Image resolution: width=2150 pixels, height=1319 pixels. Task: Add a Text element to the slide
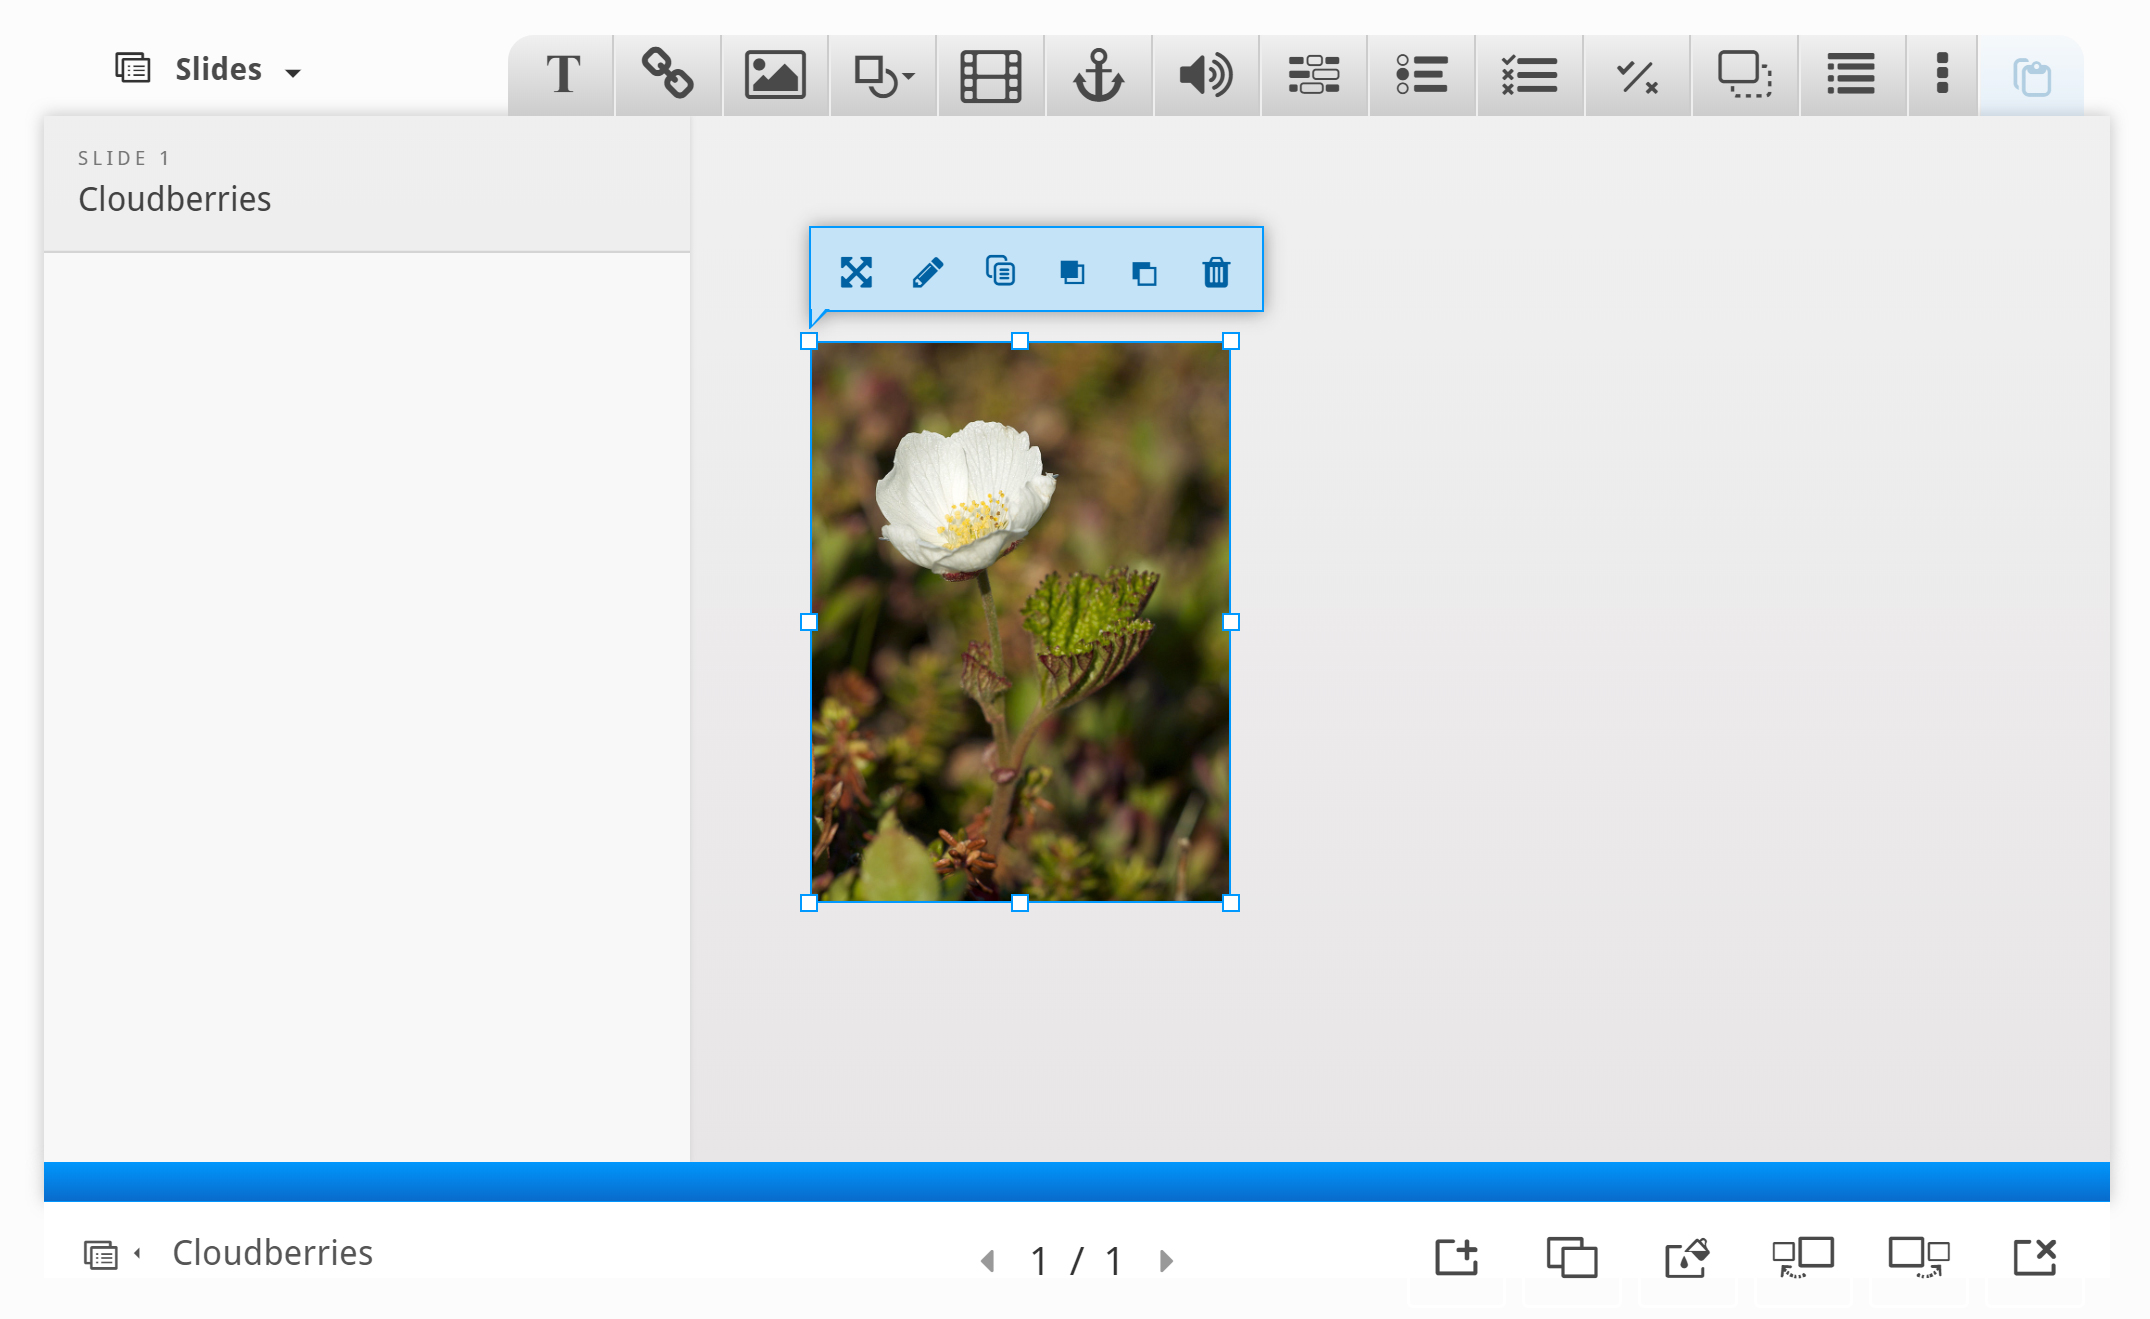pos(563,75)
